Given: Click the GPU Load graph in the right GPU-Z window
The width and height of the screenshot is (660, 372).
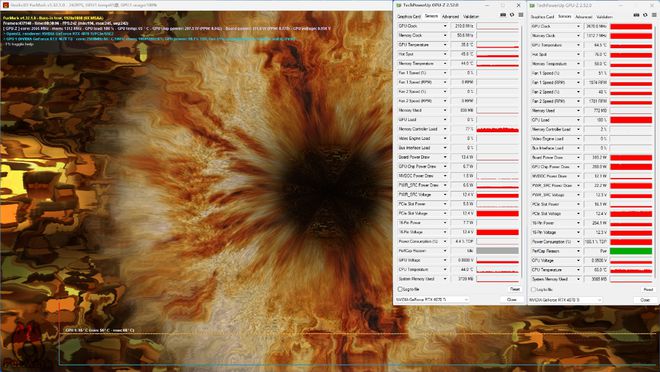Looking at the screenshot, I should click(631, 120).
